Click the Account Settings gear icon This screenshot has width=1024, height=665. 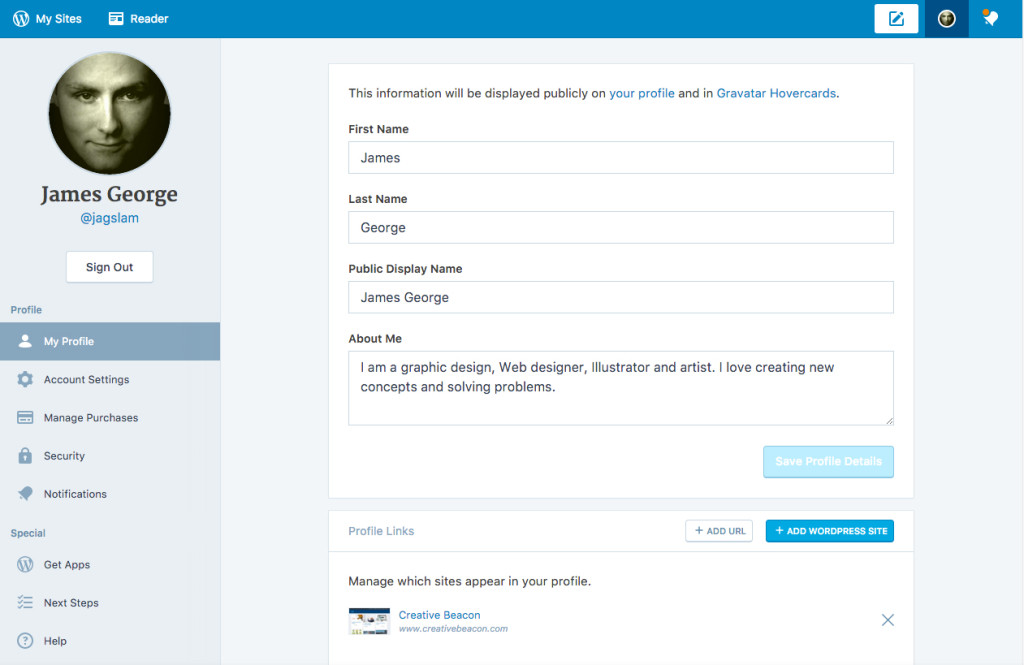25,380
